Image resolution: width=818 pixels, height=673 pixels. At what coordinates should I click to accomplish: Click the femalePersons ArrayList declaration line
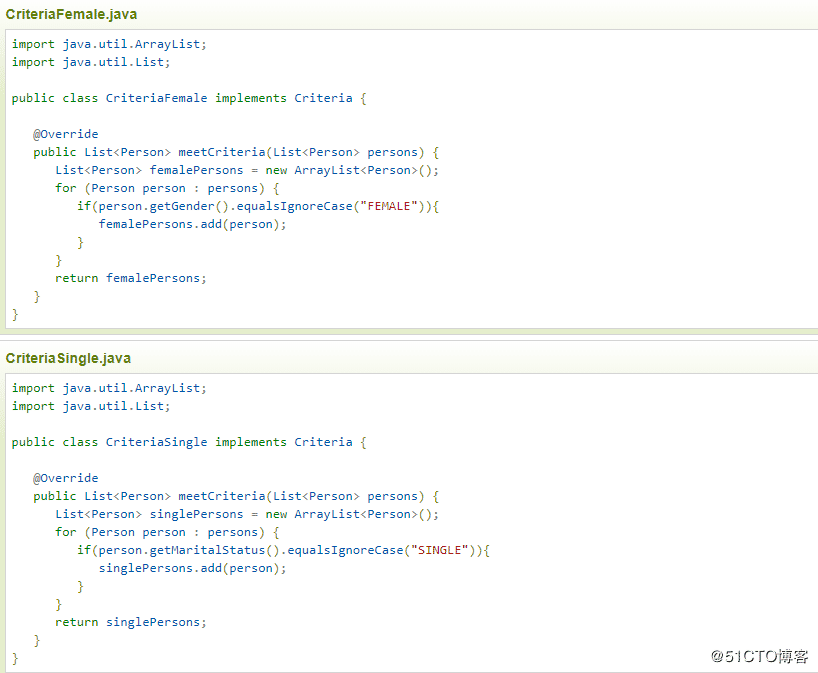pyautogui.click(x=247, y=170)
